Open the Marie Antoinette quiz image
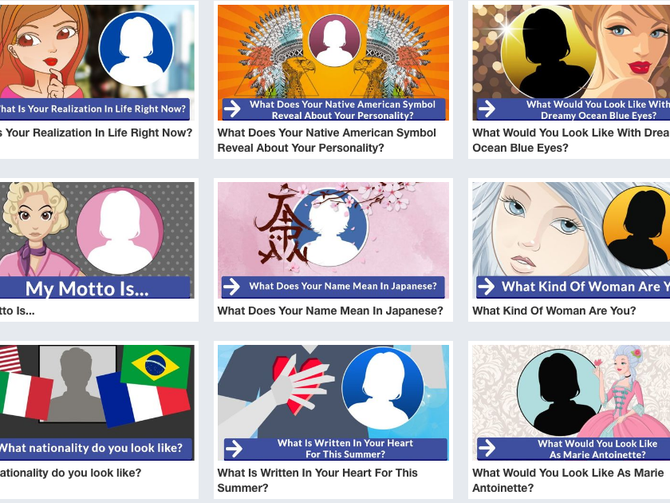 [x=571, y=403]
